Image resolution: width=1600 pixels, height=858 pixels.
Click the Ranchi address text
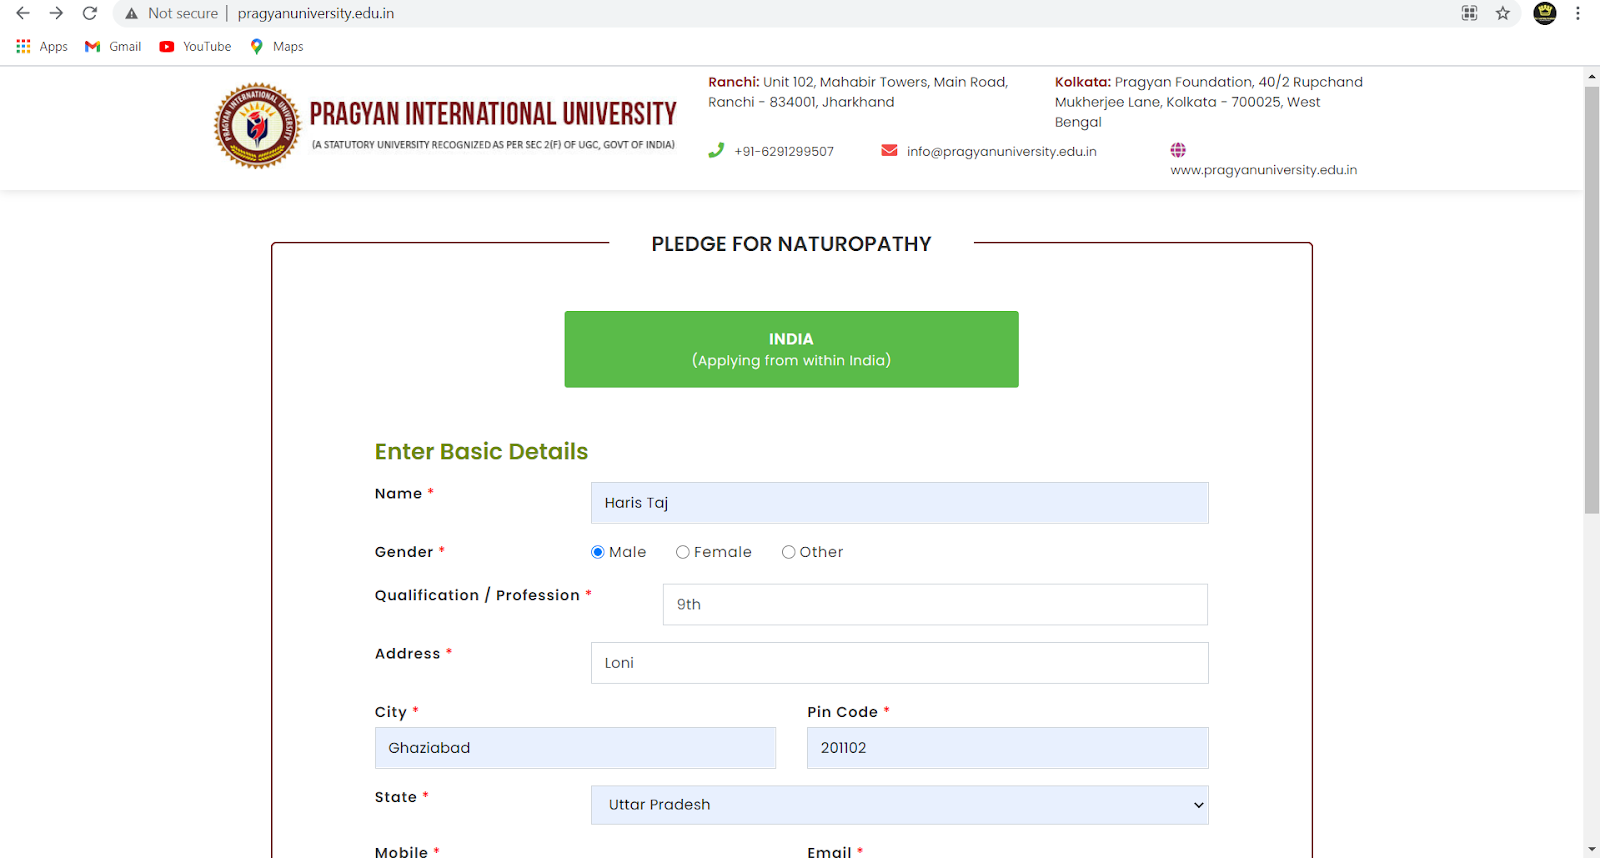pyautogui.click(x=858, y=92)
